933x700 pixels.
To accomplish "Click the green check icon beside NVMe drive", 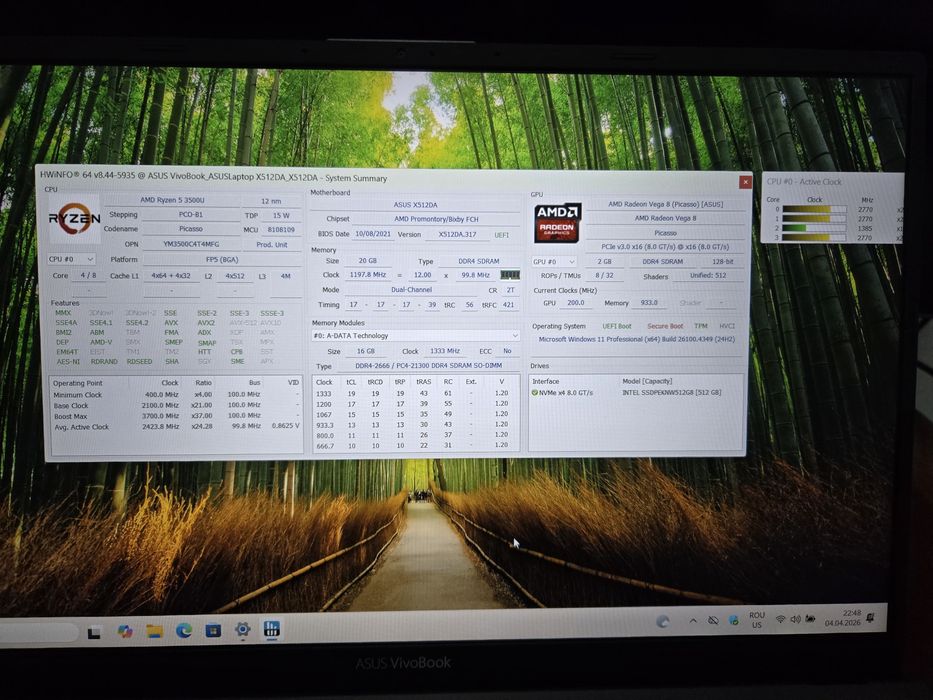I will tap(534, 393).
